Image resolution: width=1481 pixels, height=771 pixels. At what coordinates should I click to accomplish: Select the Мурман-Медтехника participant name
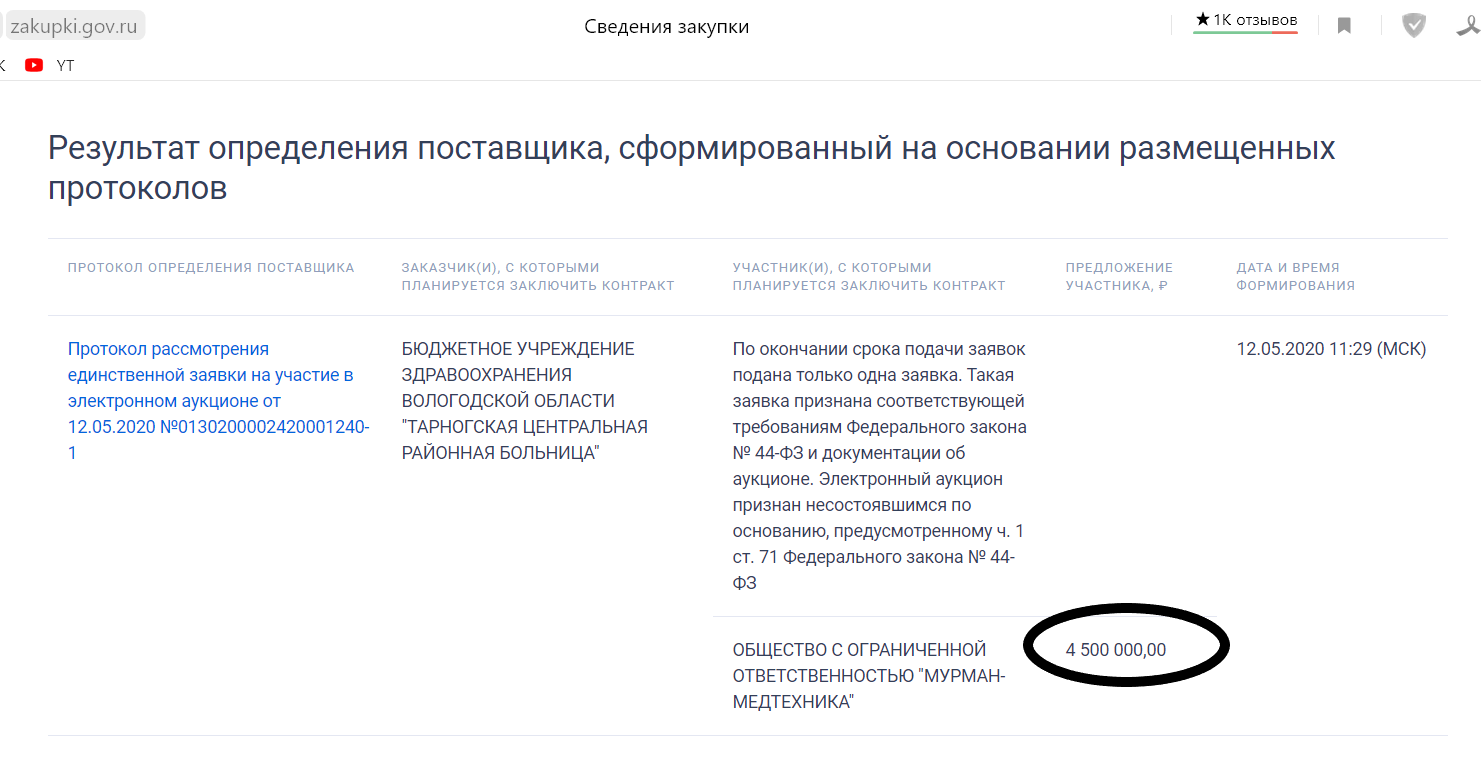coord(869,676)
